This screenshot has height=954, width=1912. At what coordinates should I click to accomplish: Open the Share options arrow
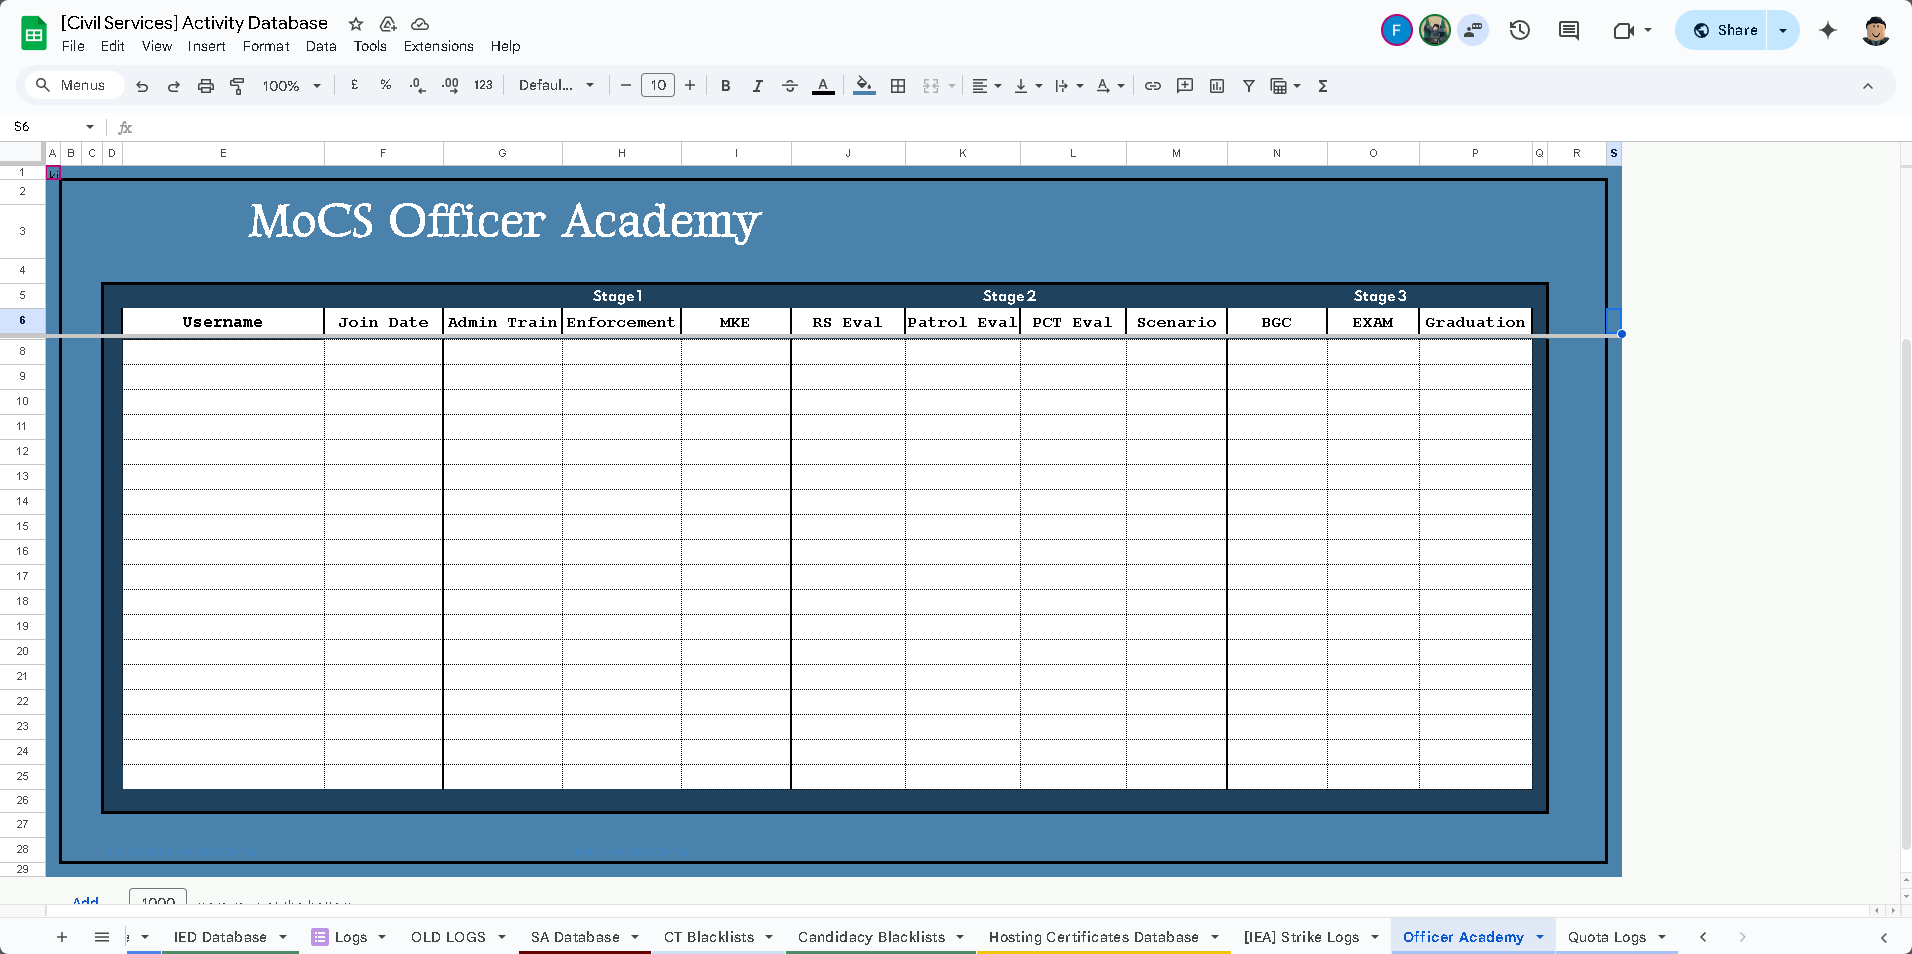pyautogui.click(x=1783, y=30)
